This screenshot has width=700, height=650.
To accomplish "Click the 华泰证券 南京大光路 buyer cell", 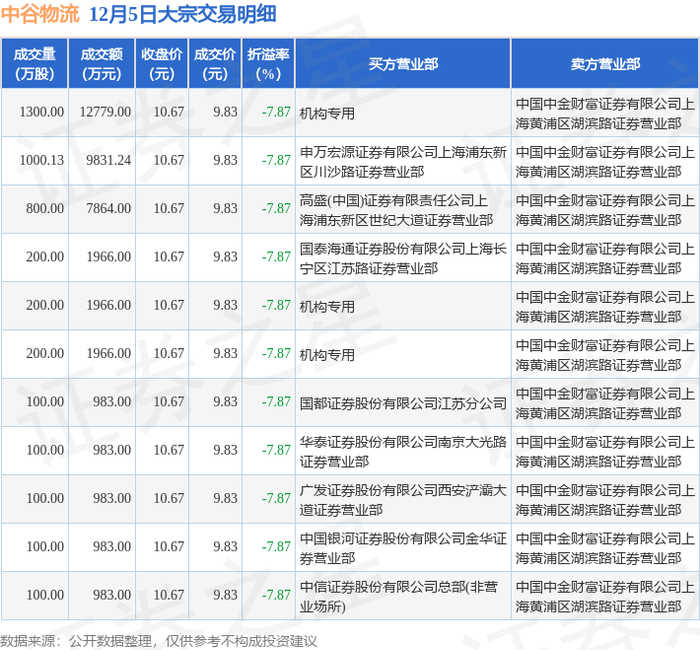I will (403, 452).
